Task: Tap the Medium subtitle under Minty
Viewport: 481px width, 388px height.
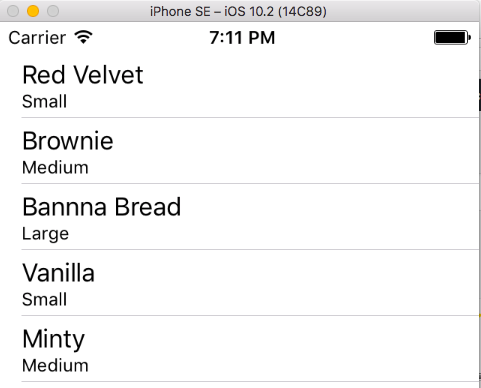Action: pyautogui.click(x=55, y=365)
